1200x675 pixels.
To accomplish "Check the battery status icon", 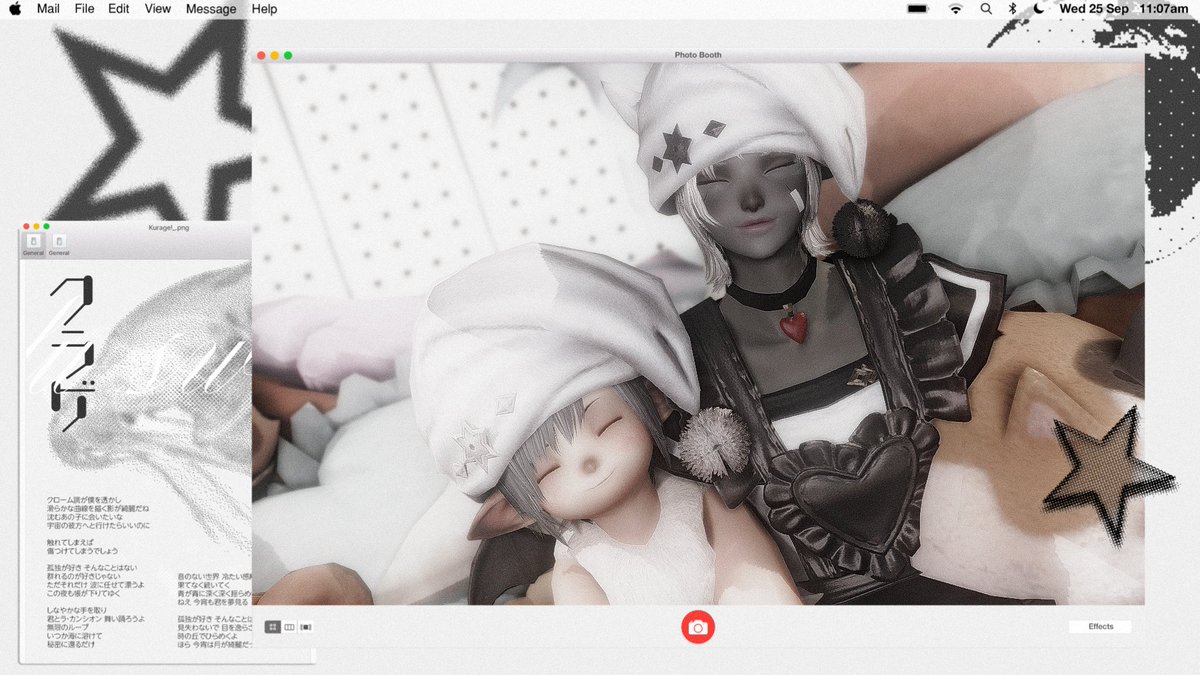I will pos(917,9).
